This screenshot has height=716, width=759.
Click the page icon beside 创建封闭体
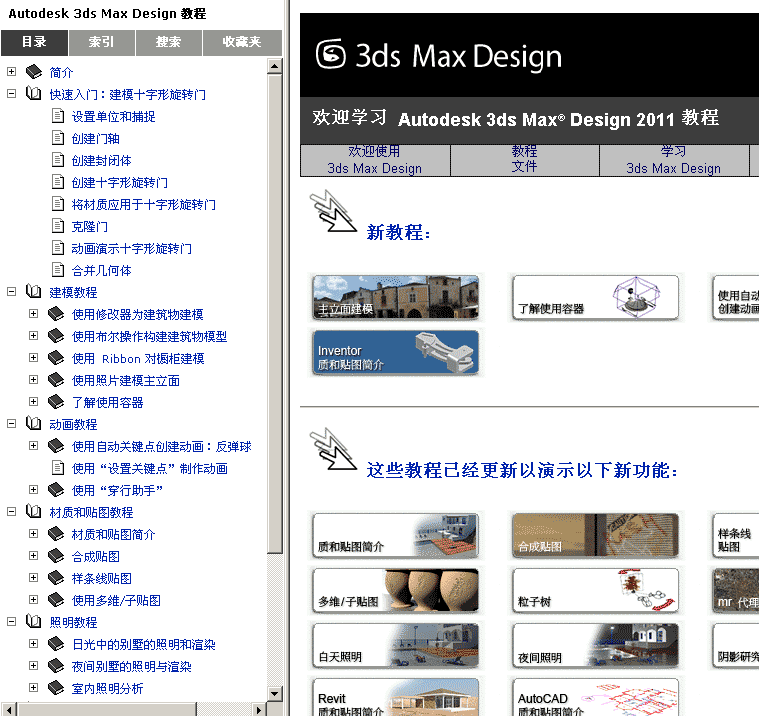point(58,160)
